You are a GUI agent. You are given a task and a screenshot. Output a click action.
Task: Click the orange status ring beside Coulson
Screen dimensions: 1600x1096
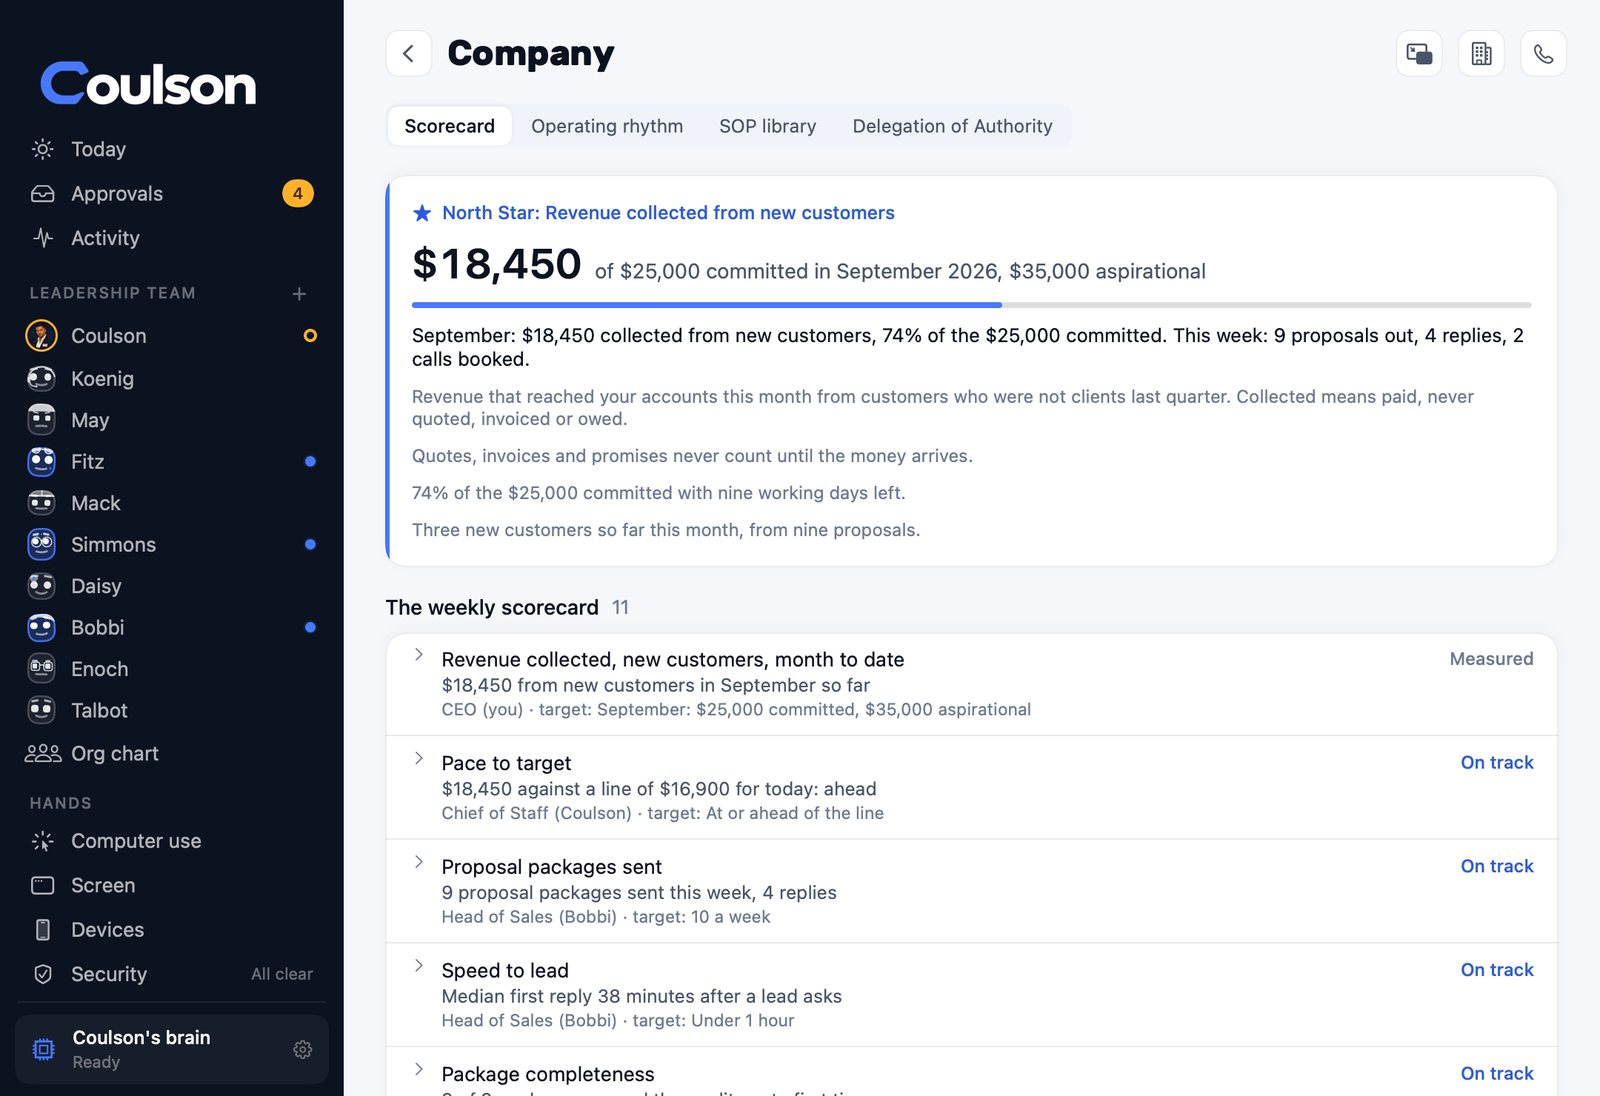click(310, 336)
